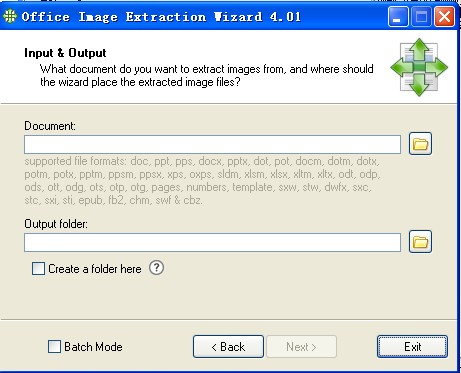
Task: Open help for Create a folder here
Action: point(156,268)
